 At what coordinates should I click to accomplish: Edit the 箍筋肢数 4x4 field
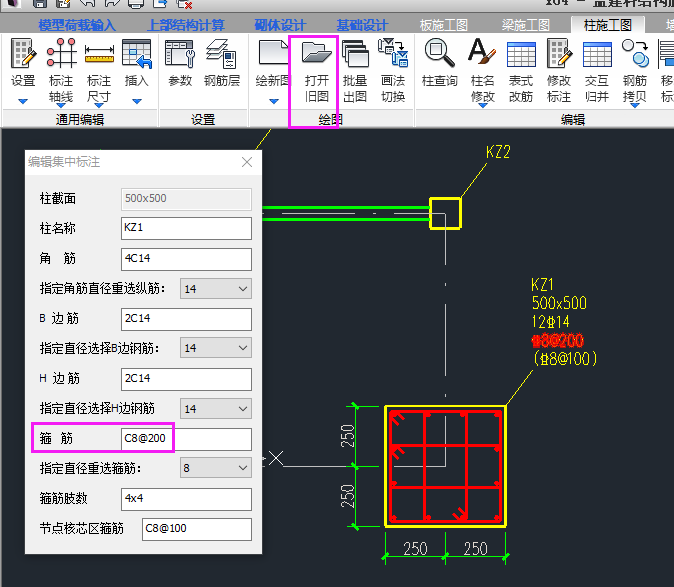click(186, 499)
